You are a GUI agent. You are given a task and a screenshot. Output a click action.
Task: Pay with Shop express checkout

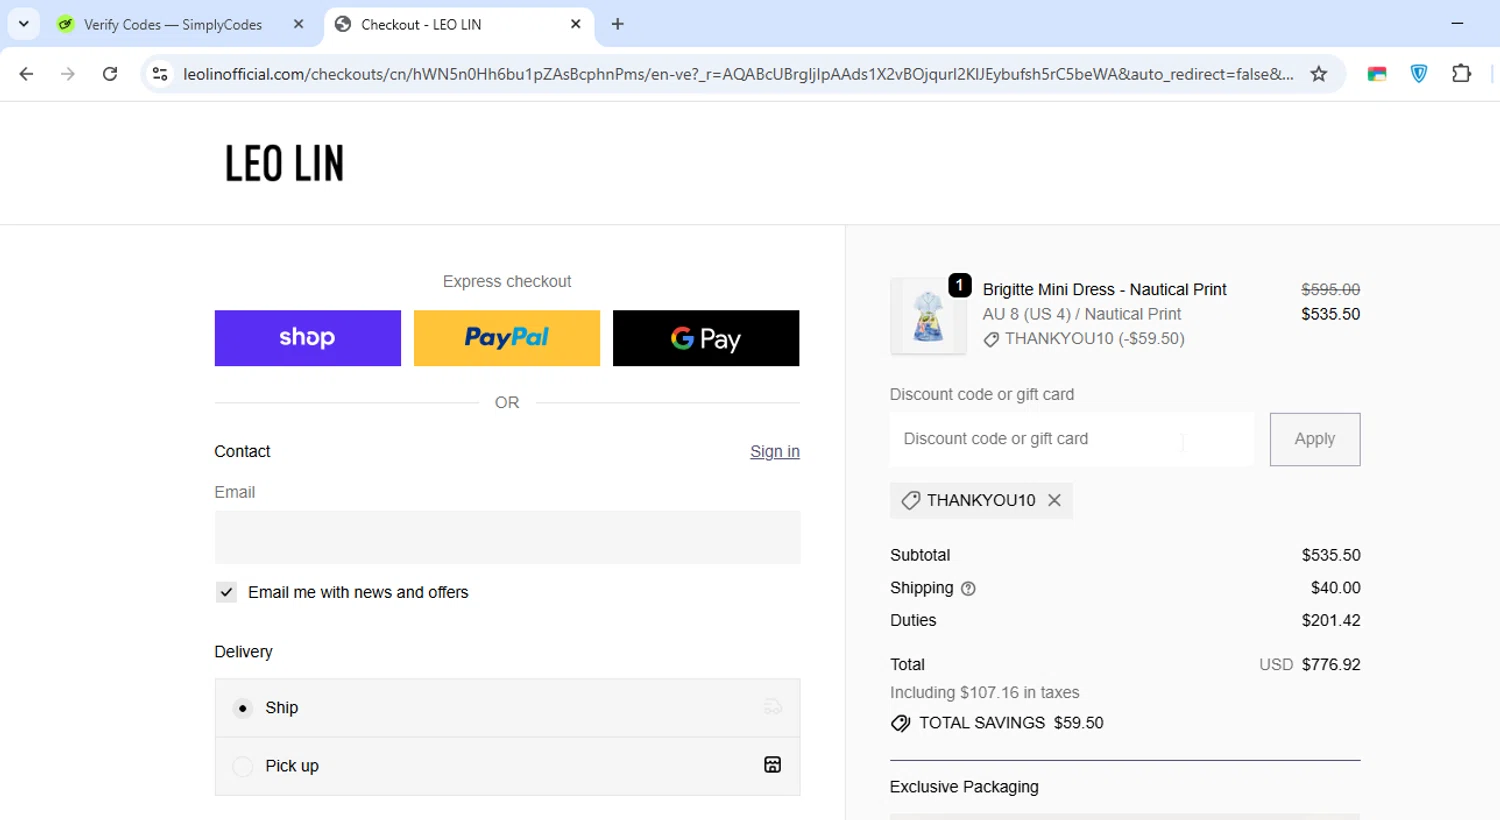coord(307,338)
